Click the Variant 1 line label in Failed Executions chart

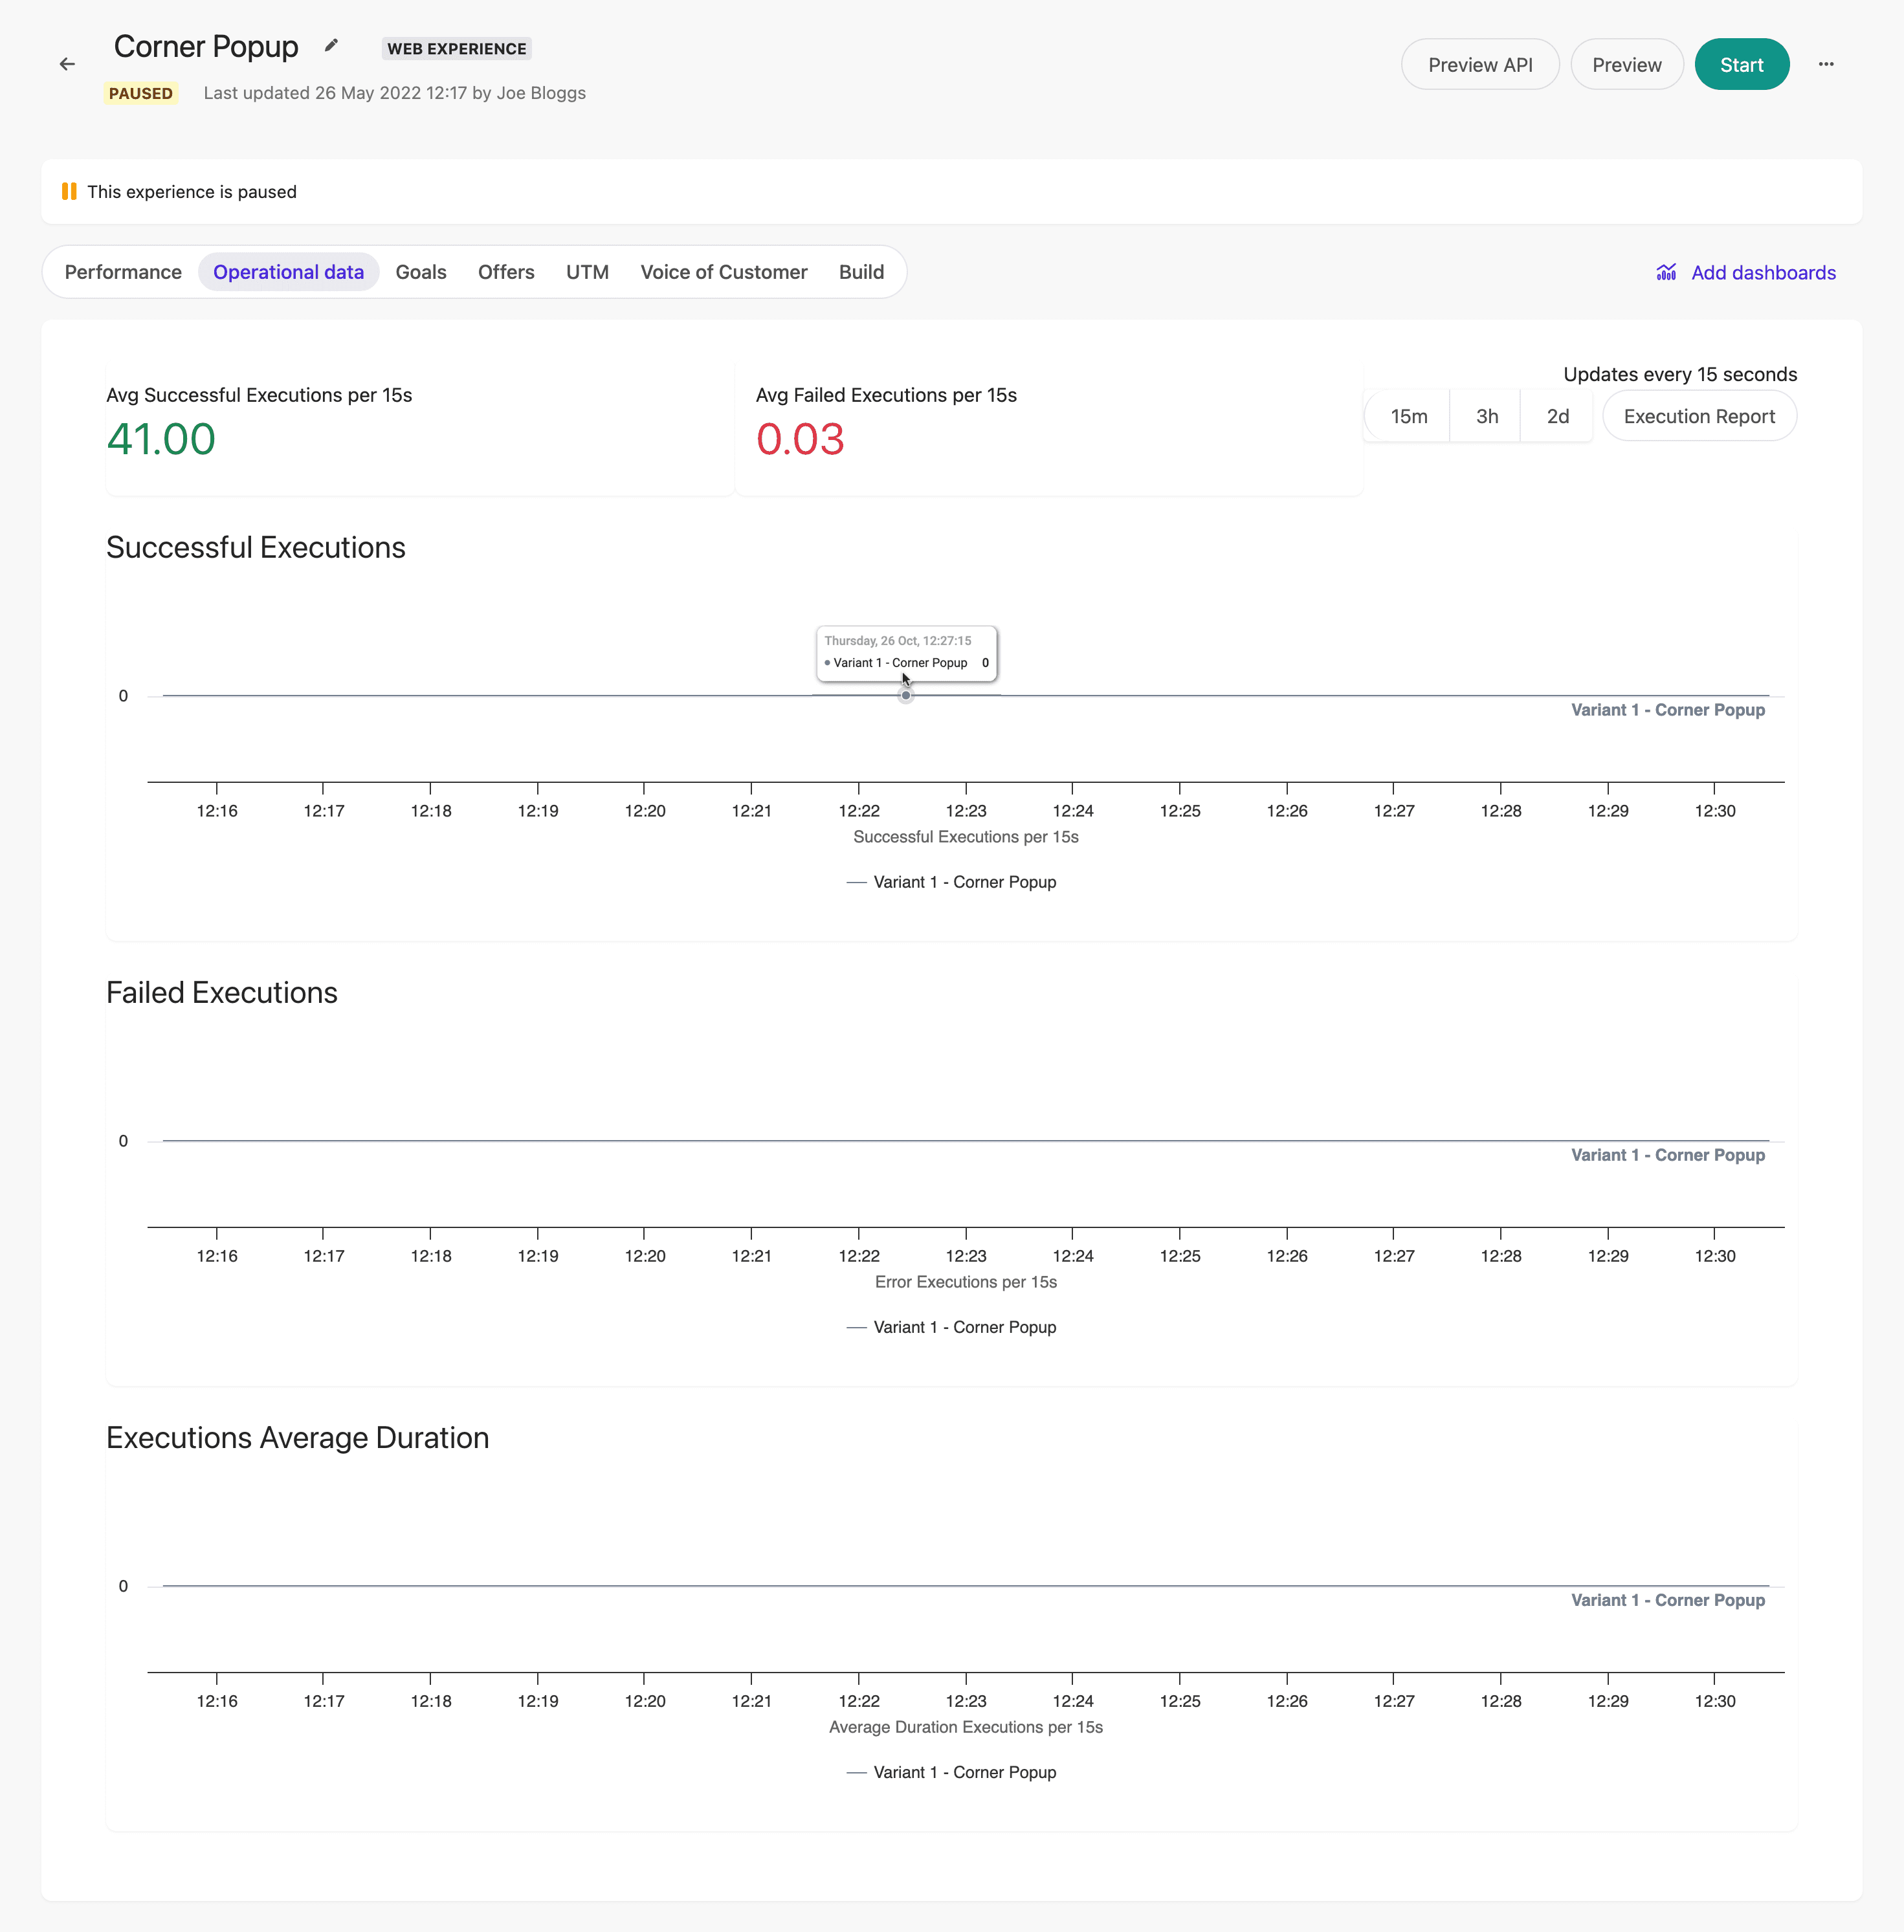[x=1668, y=1155]
